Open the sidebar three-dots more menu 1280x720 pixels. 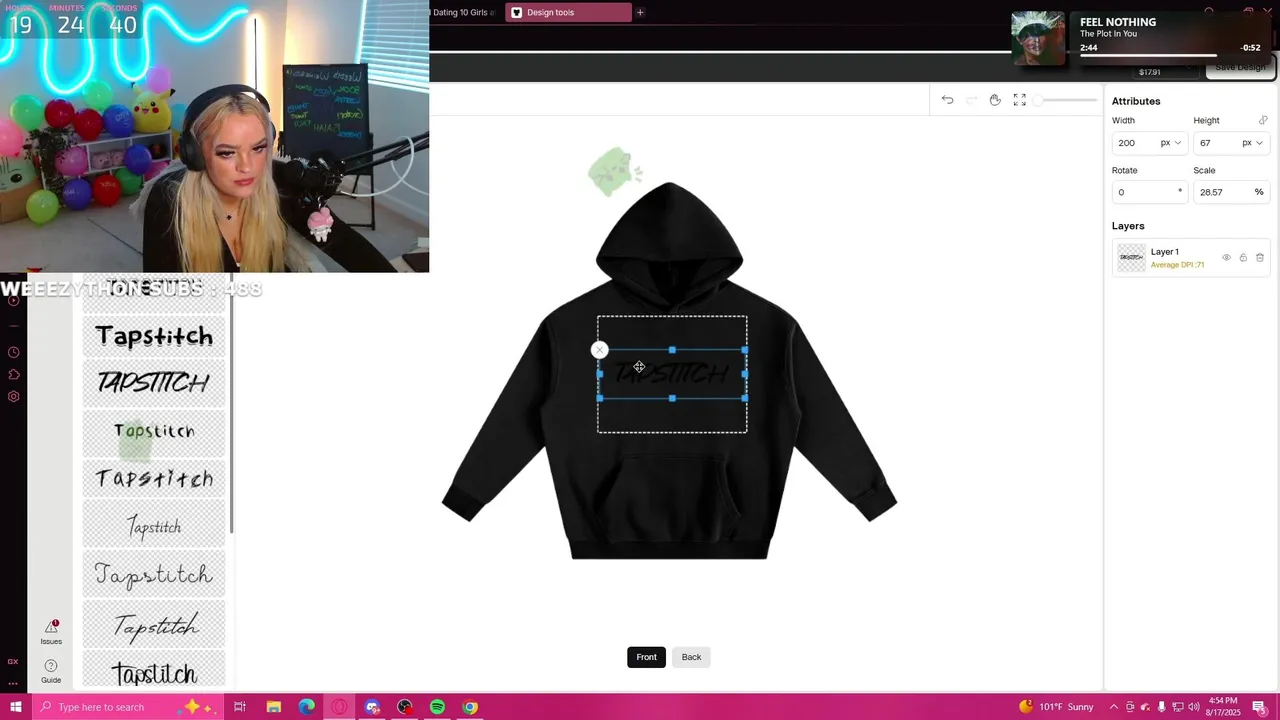(x=13, y=683)
